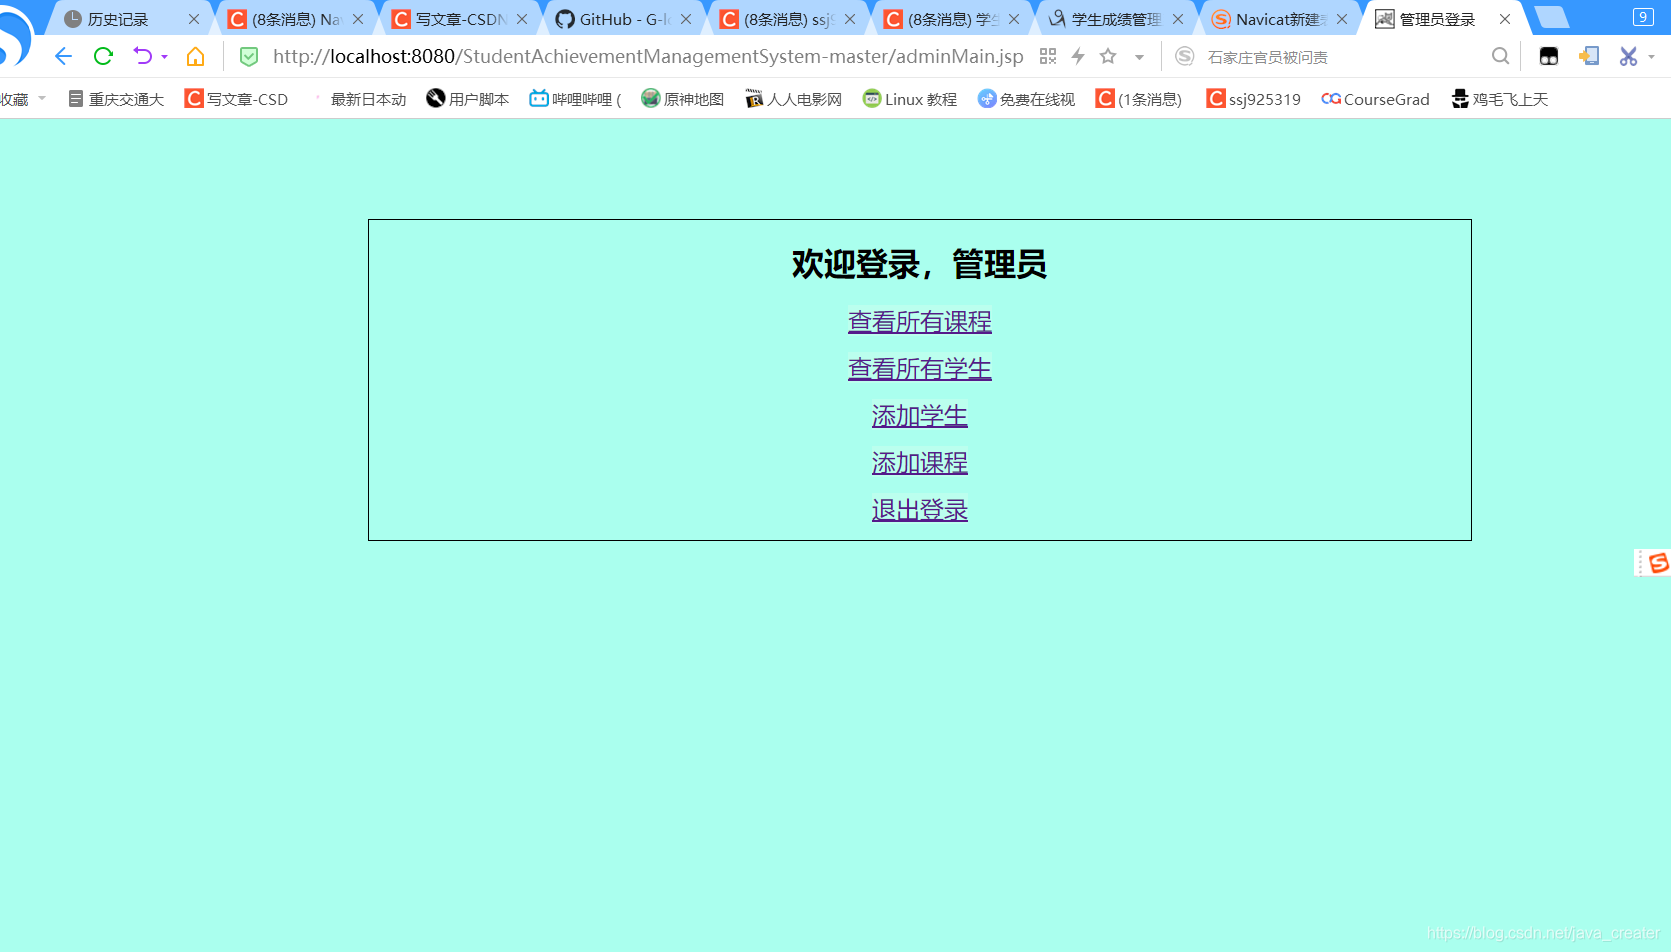
Task: Switch to the Navicat新建 tab
Action: [x=1278, y=19]
